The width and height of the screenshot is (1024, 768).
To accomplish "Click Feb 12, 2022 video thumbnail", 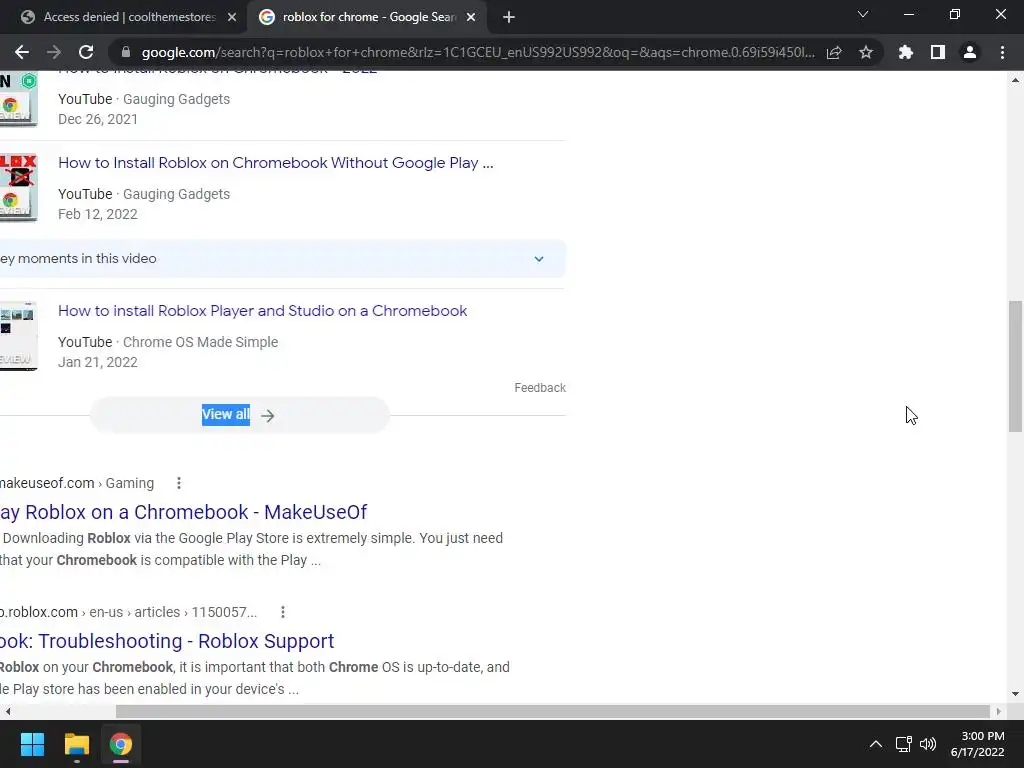I will [x=18, y=188].
